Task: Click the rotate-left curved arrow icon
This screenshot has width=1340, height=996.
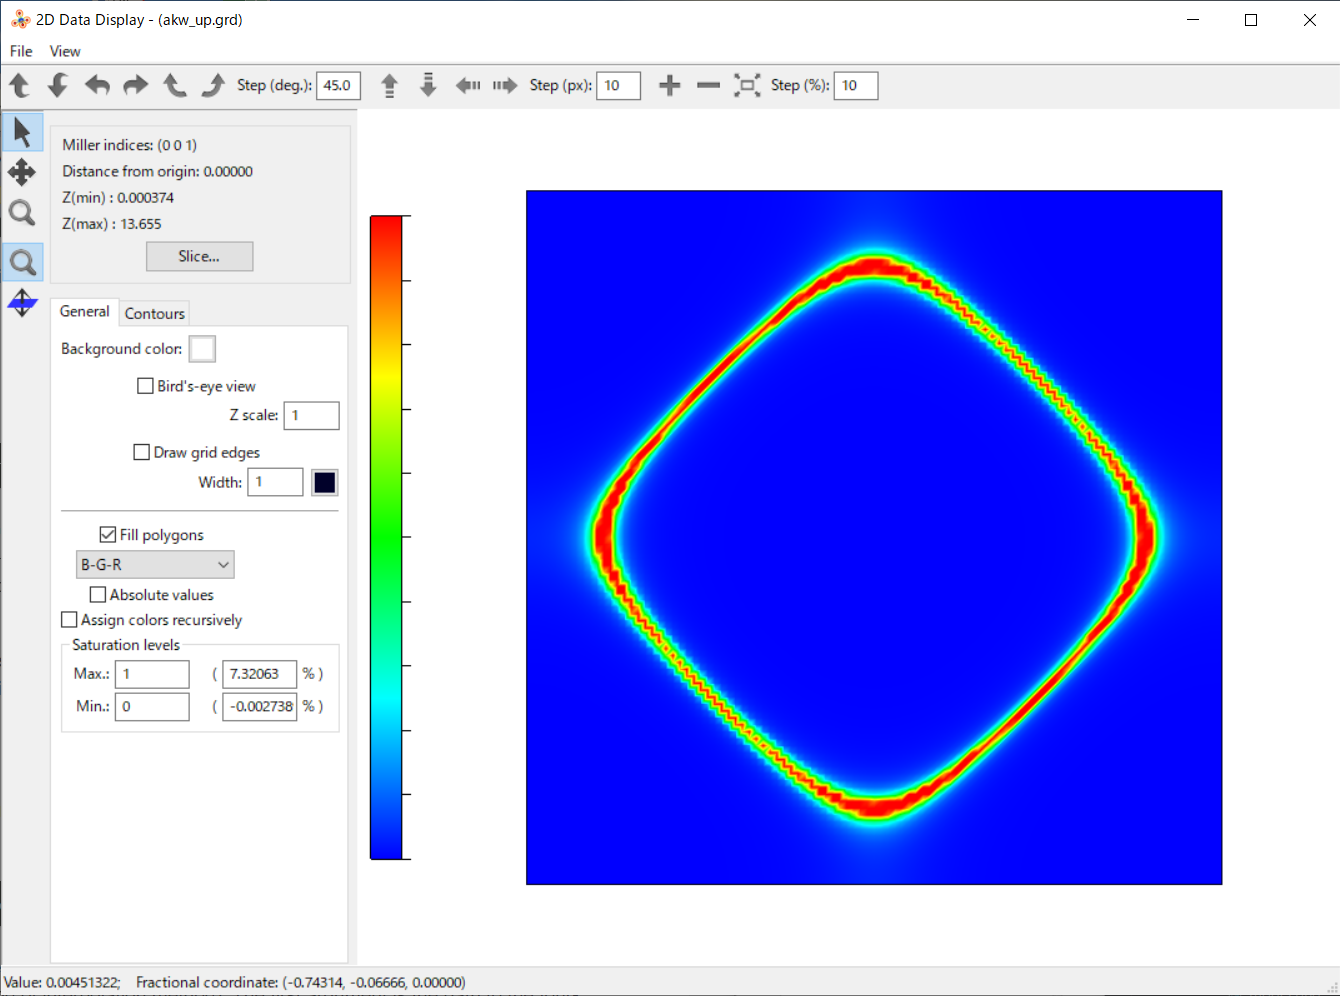Action: point(97,85)
